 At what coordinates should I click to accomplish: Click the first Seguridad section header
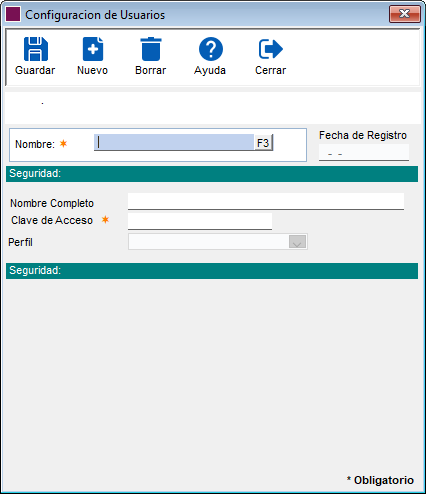[x=212, y=174]
